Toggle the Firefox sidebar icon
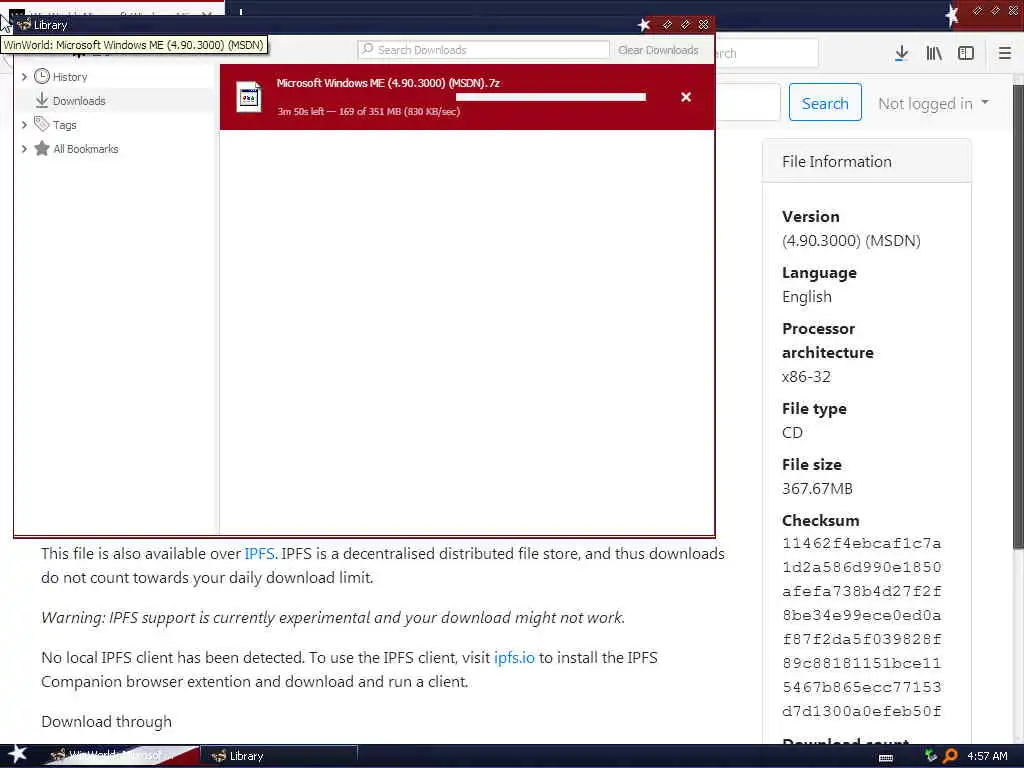The height and width of the screenshot is (768, 1024). coord(966,53)
